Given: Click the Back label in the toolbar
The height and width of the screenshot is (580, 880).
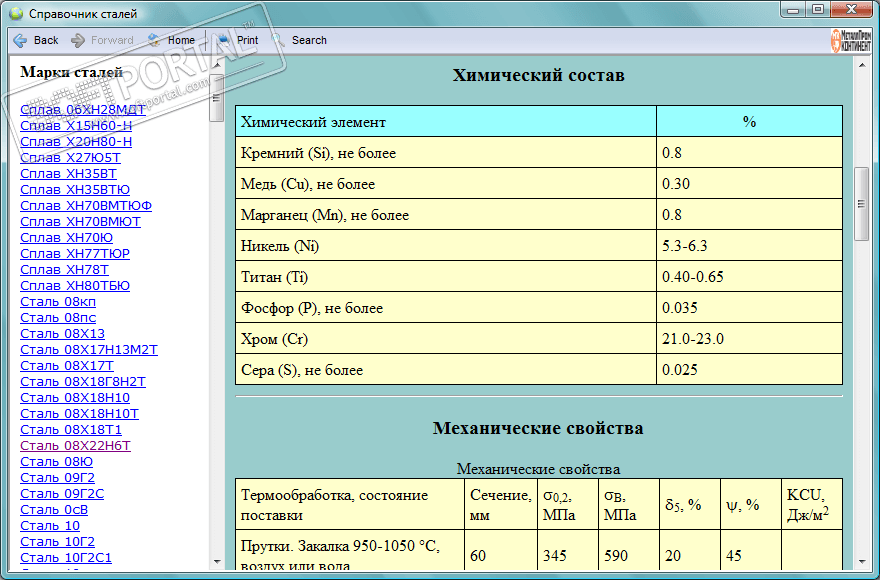Looking at the screenshot, I should 46,40.
